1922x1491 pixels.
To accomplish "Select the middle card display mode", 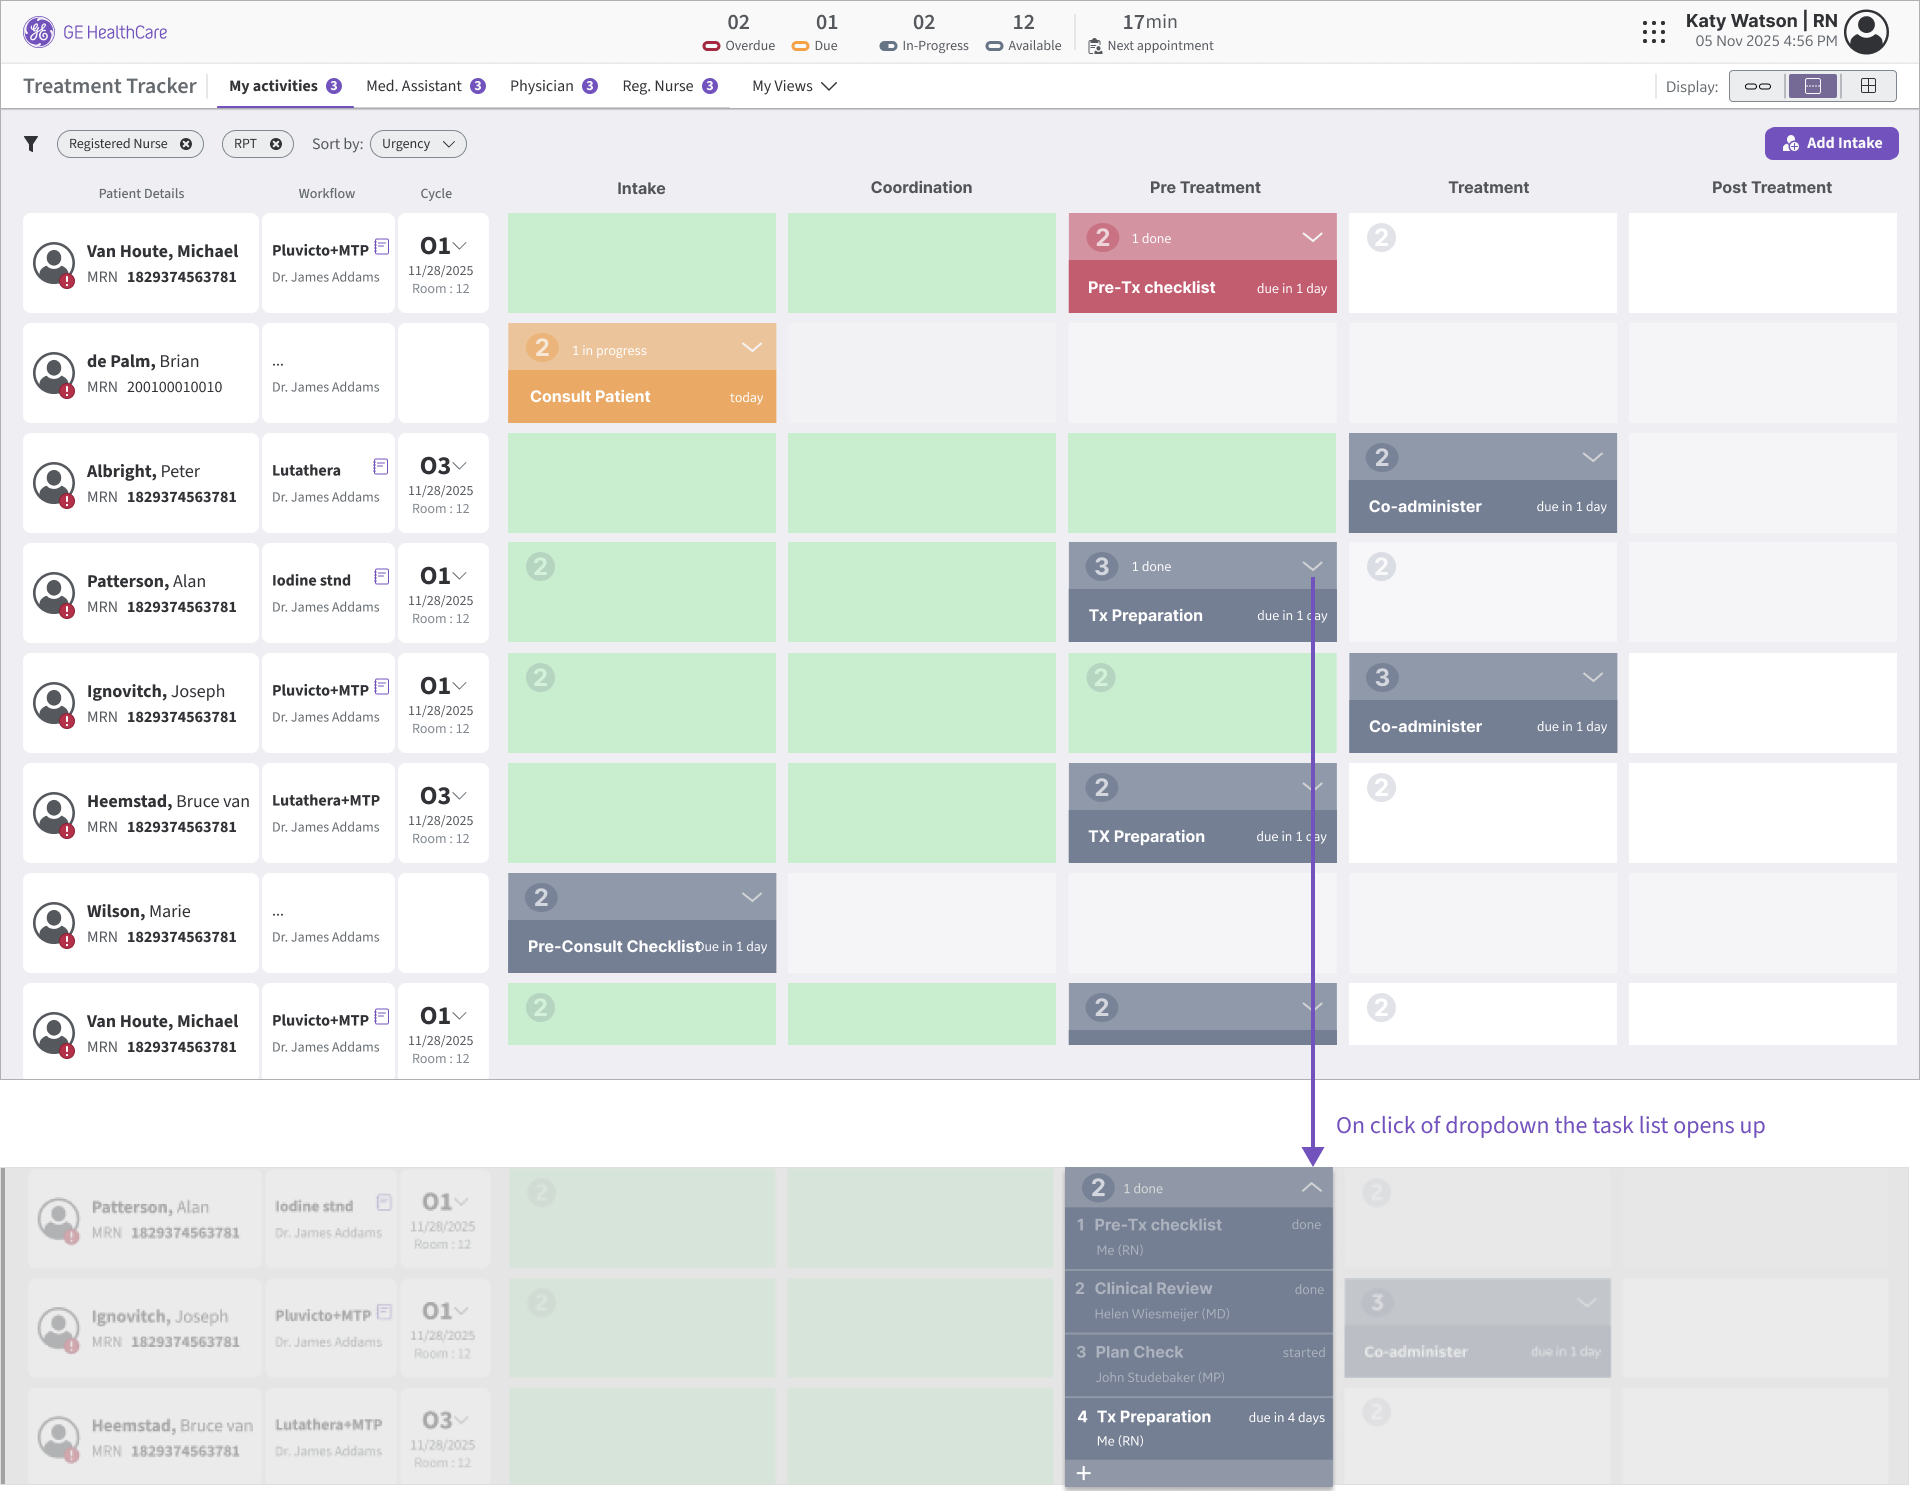I will coord(1812,86).
